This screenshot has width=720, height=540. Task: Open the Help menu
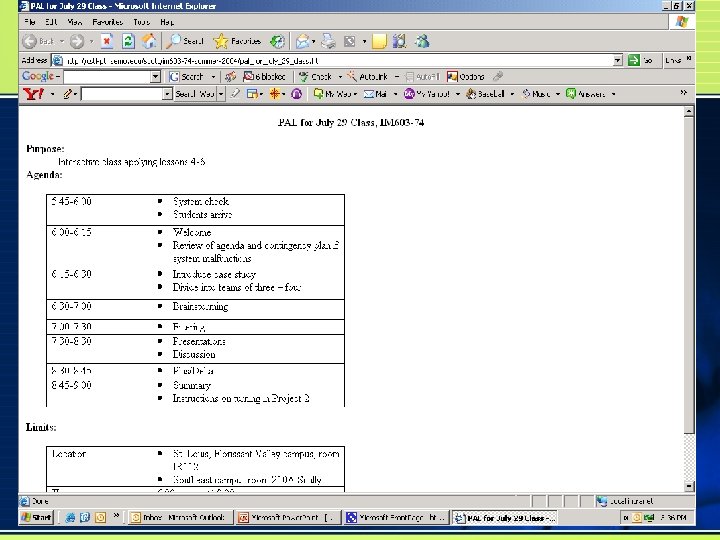point(167,22)
